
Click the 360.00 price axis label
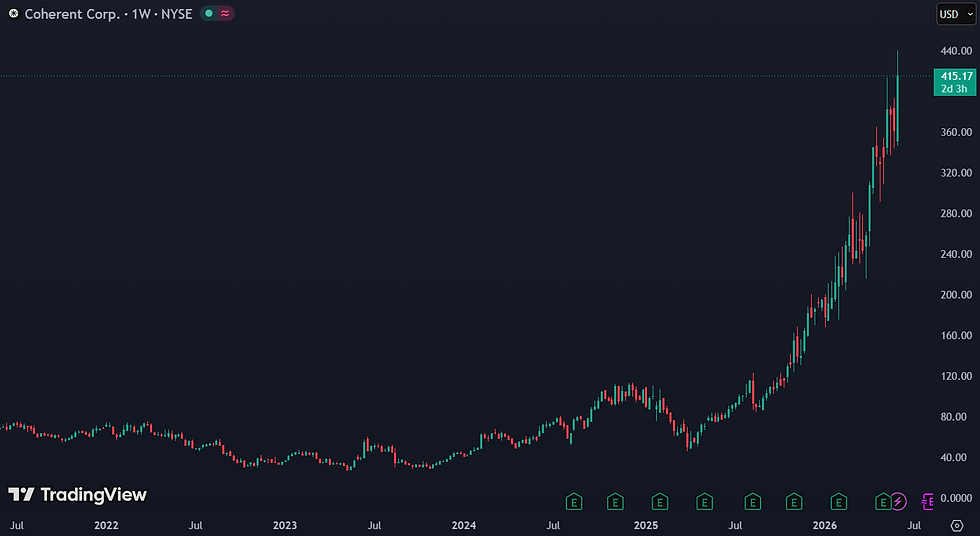pos(956,132)
